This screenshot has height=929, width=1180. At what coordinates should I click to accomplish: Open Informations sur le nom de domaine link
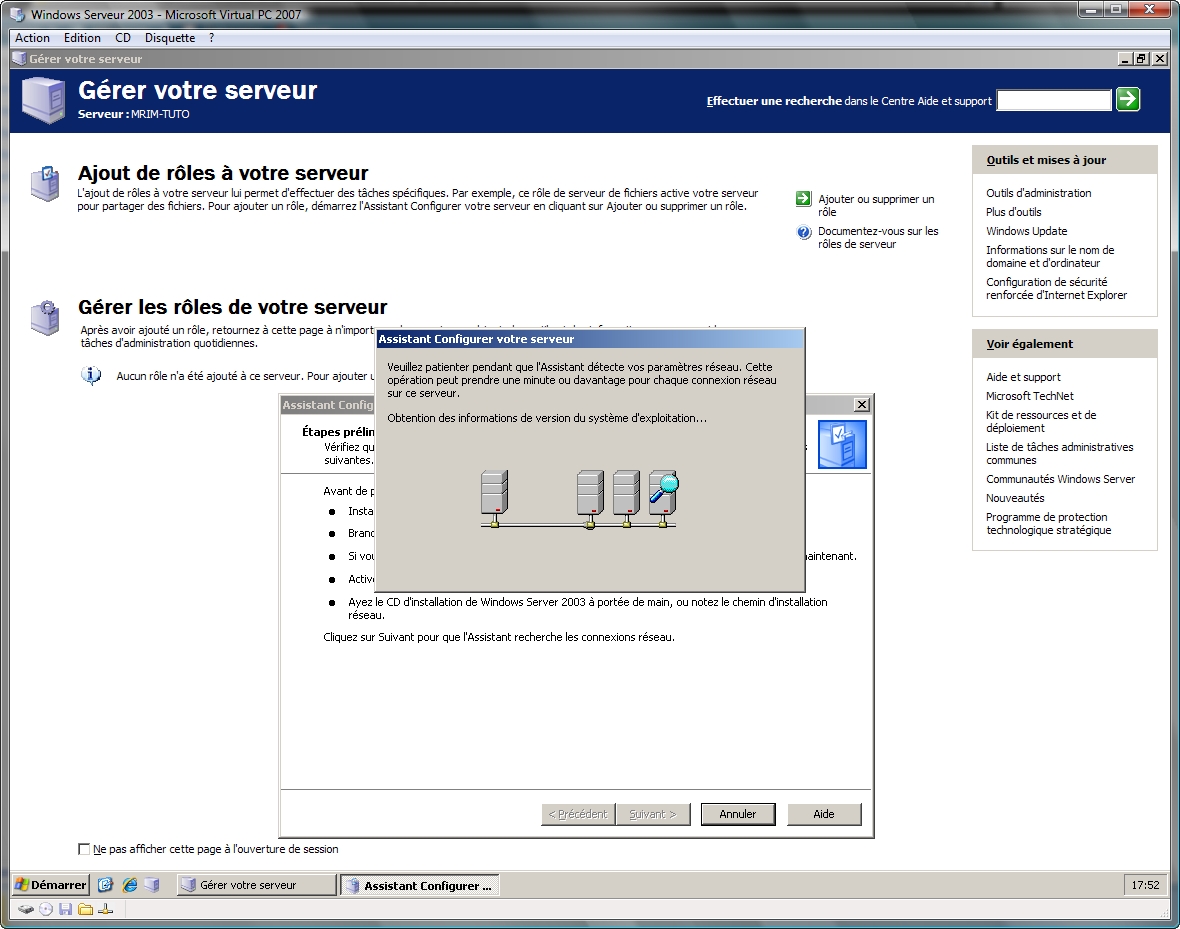(1050, 256)
